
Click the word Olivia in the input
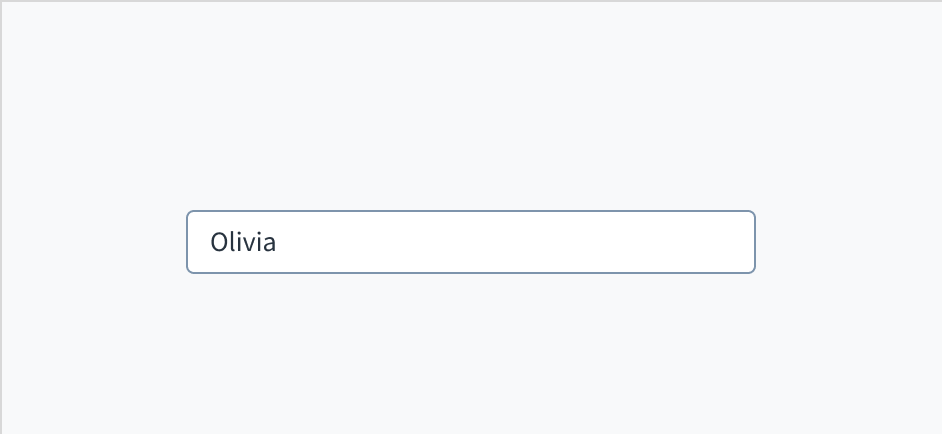tap(242, 243)
